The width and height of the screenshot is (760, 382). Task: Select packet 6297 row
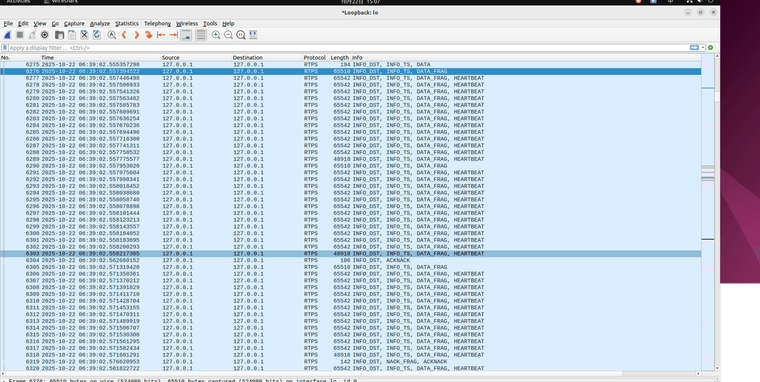point(350,213)
